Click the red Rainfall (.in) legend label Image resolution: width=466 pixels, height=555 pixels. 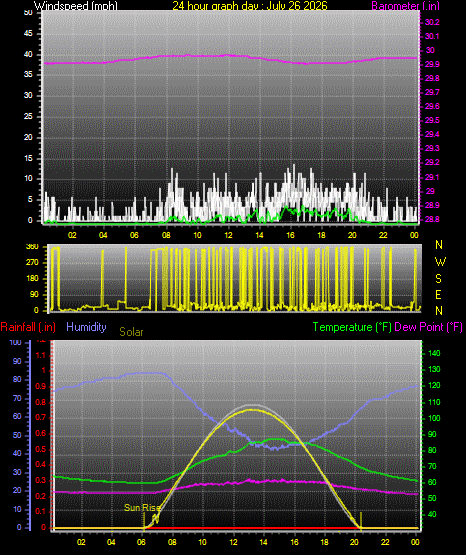pyautogui.click(x=28, y=327)
